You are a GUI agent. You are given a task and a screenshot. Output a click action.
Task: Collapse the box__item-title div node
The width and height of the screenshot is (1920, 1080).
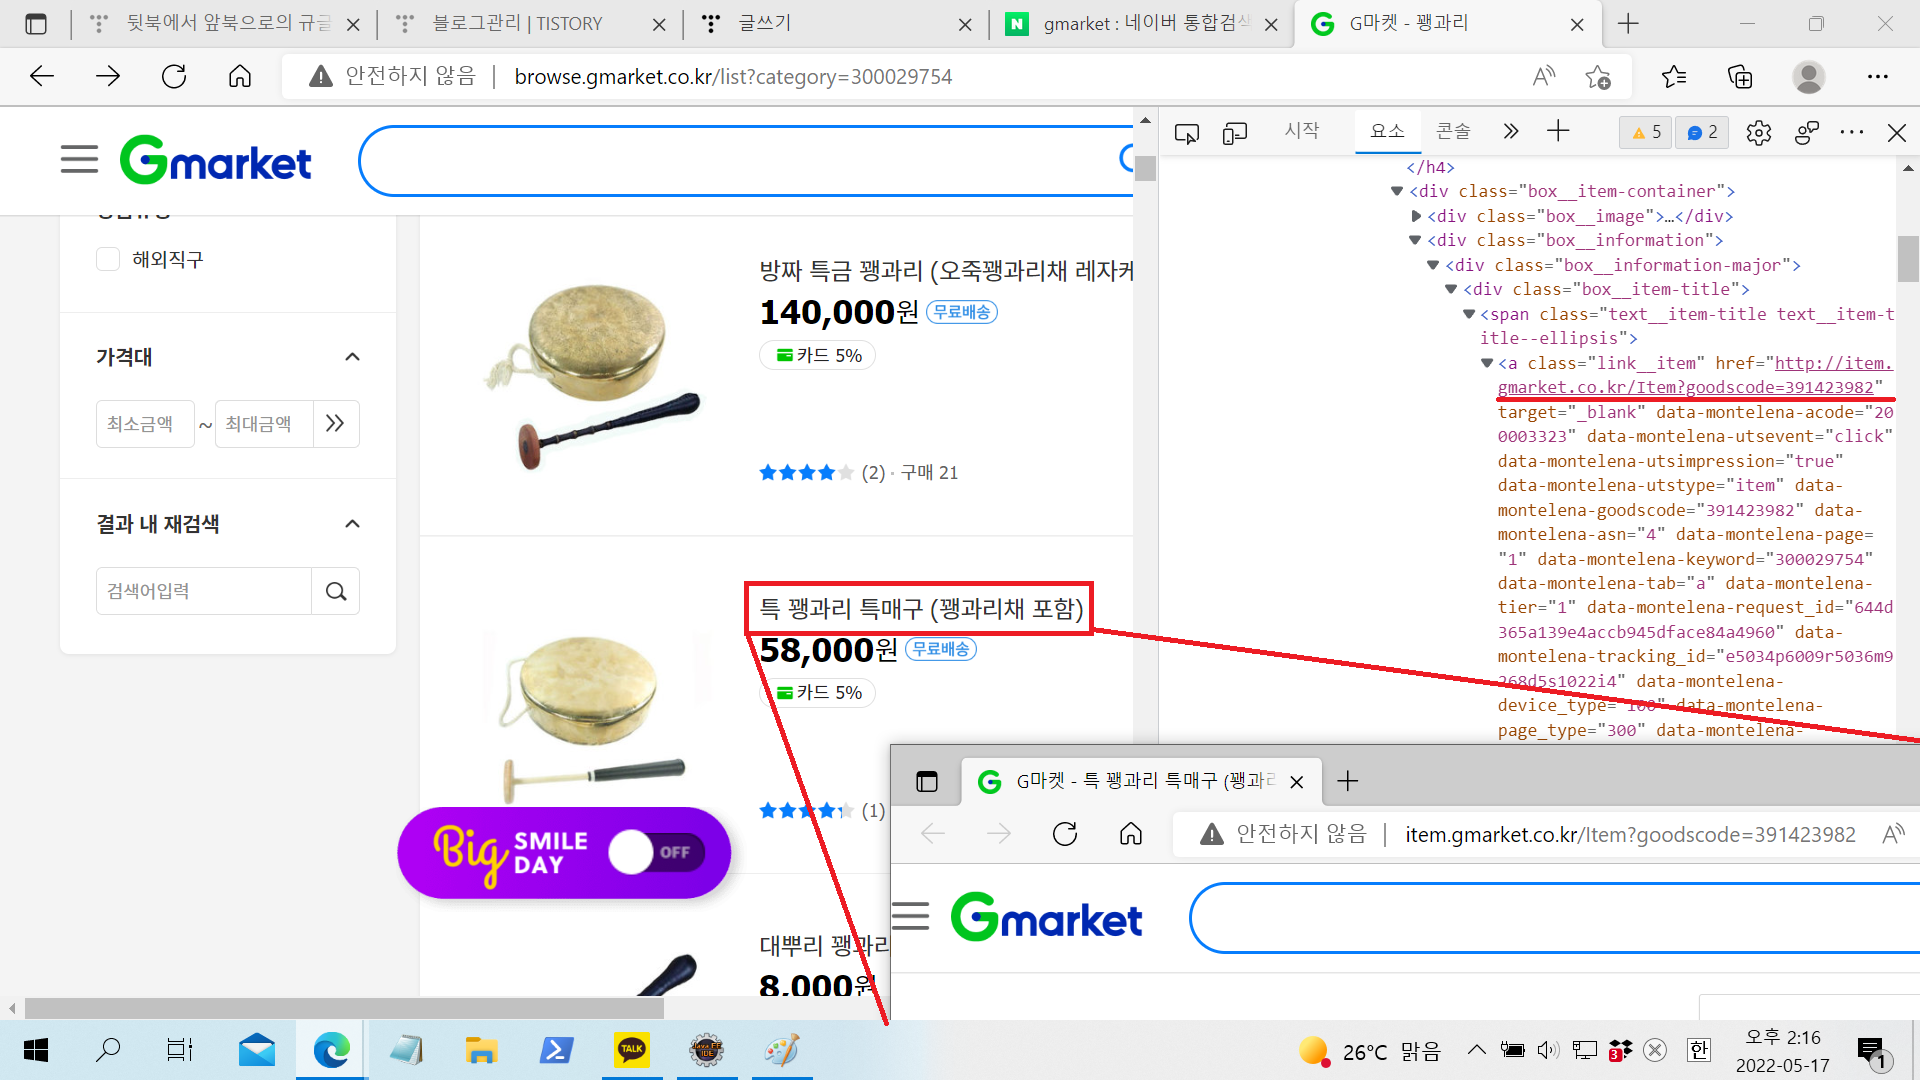[1451, 289]
